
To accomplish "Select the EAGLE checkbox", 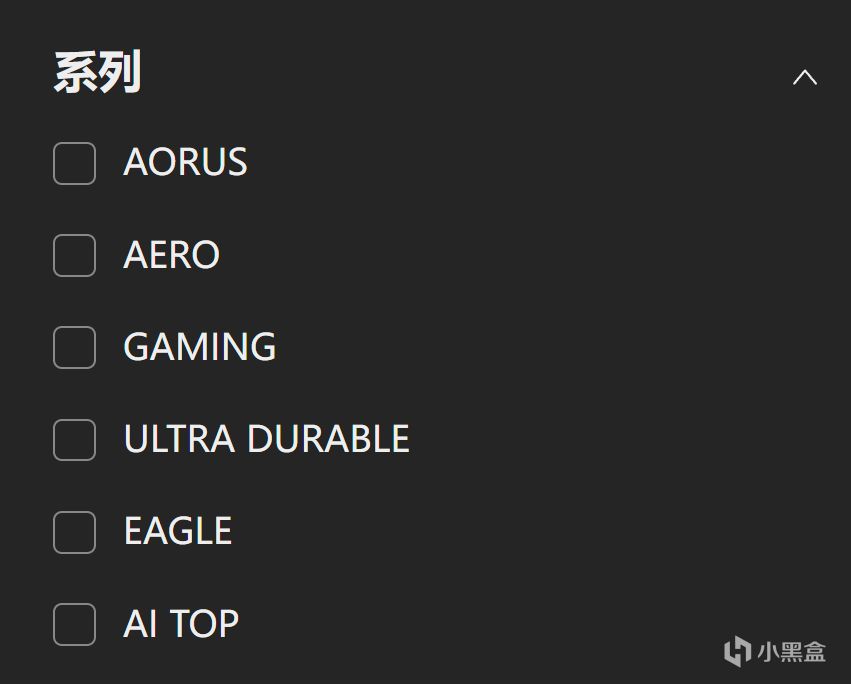I will click(74, 531).
